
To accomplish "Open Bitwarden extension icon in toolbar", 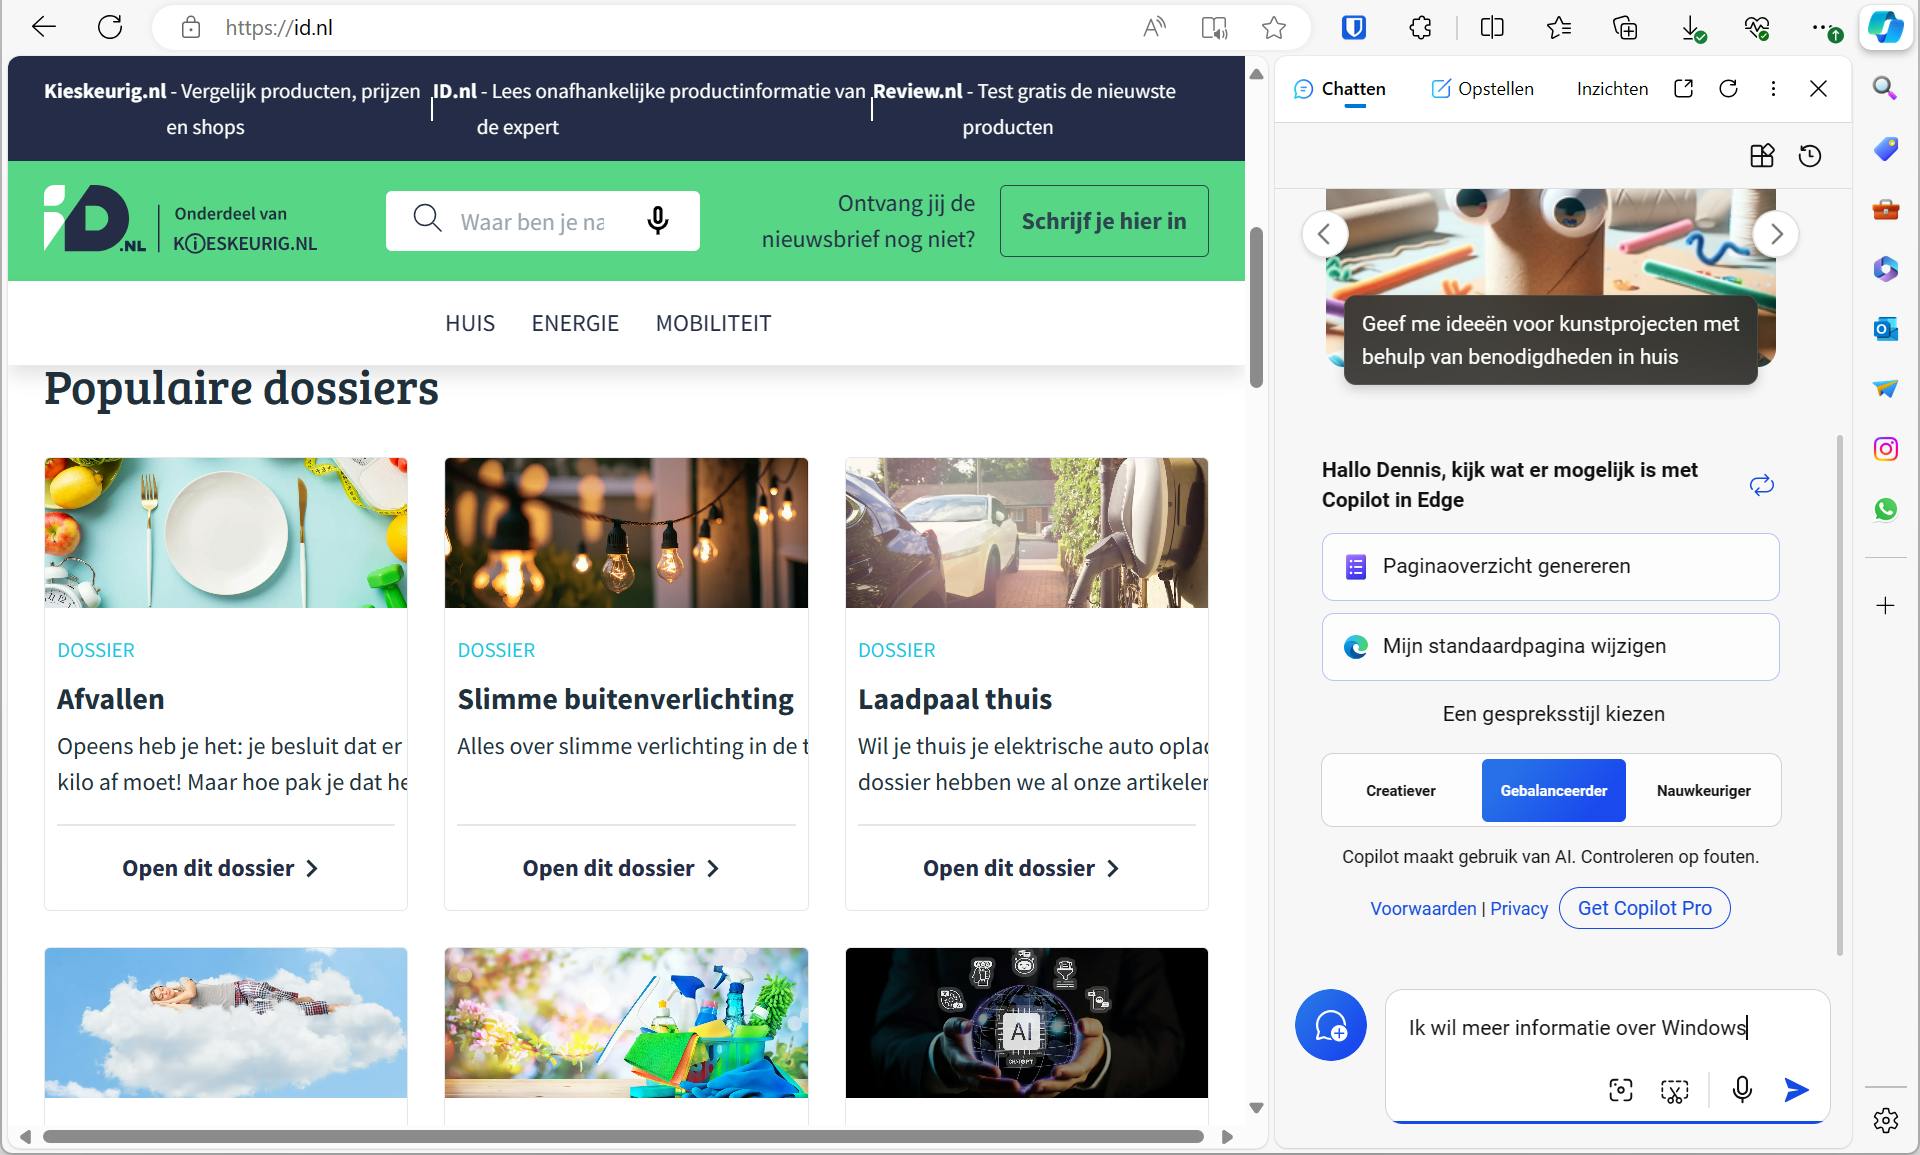I will pyautogui.click(x=1354, y=28).
